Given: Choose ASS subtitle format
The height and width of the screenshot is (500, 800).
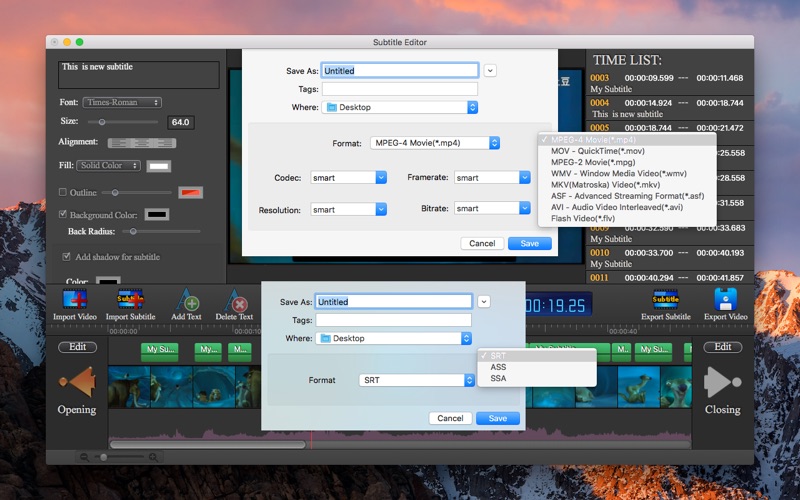Looking at the screenshot, I should click(x=537, y=367).
